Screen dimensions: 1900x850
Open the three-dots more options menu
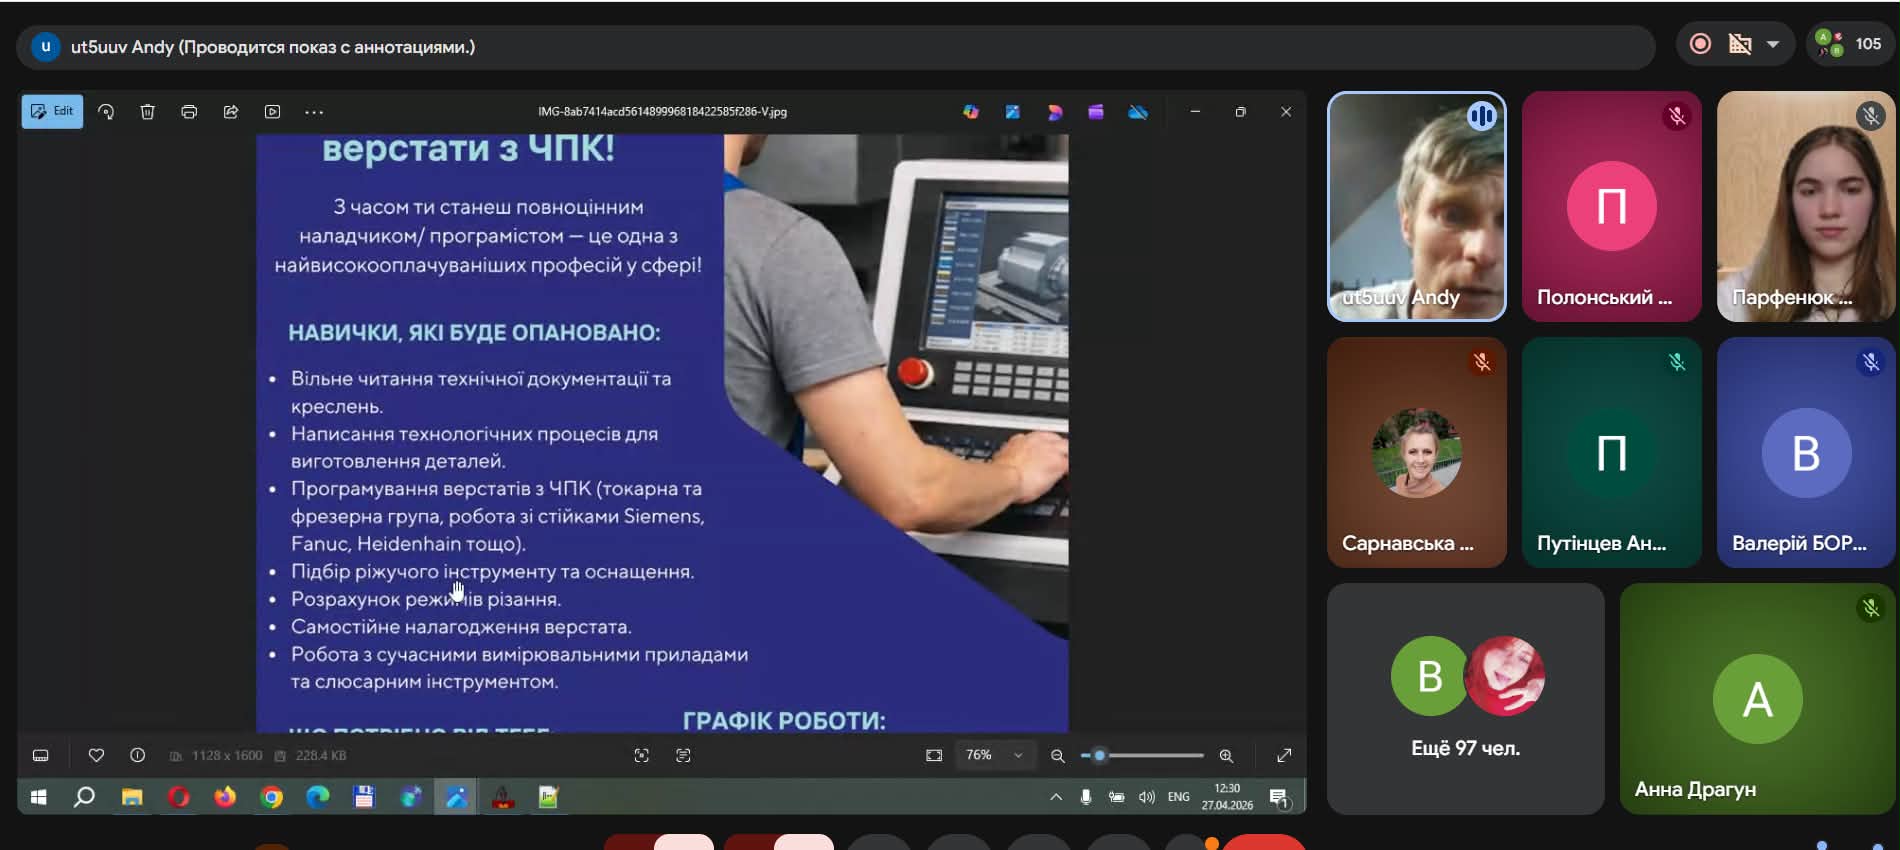point(314,112)
